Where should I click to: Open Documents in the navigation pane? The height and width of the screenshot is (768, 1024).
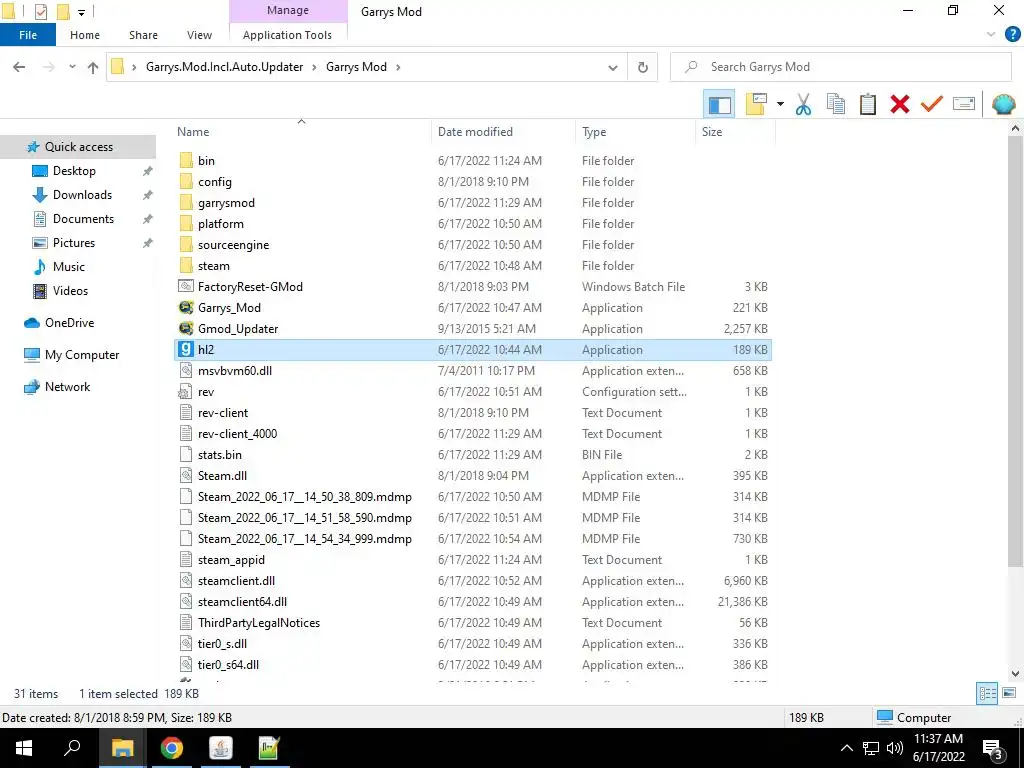tap(83, 219)
